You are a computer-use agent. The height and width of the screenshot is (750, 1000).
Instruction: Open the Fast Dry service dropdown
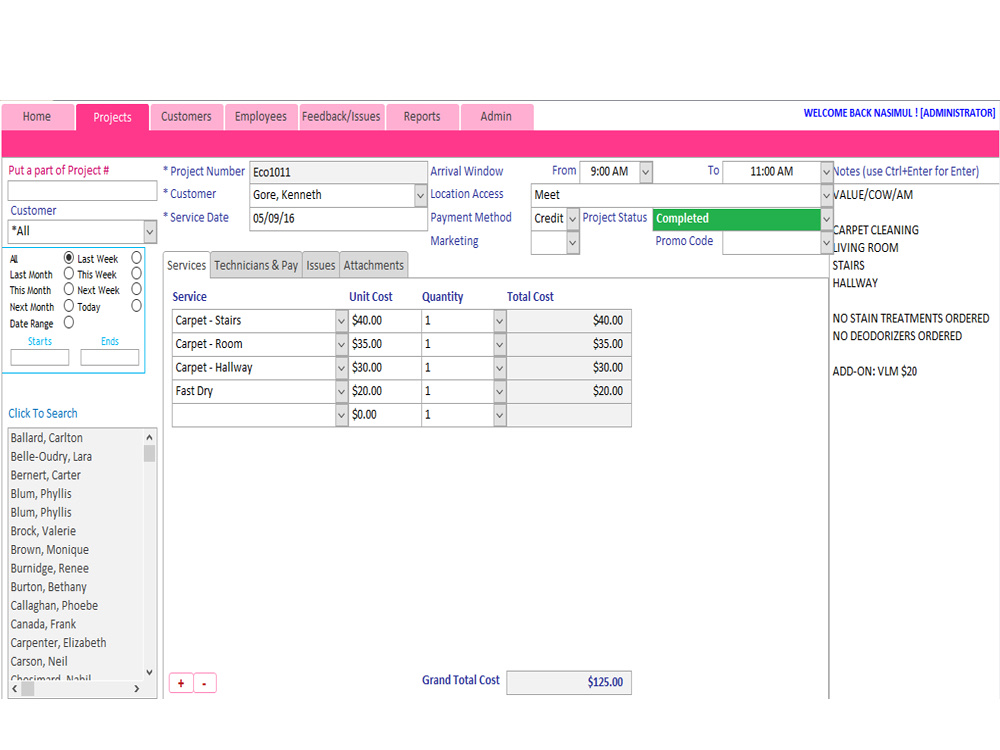point(342,392)
